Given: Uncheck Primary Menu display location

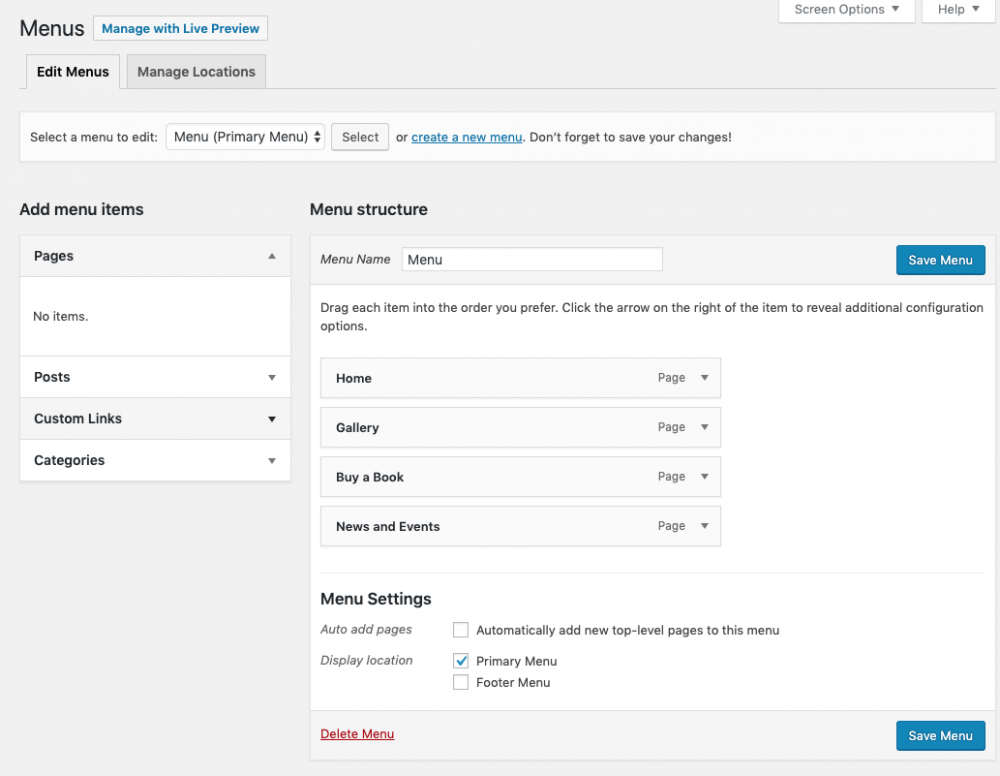Looking at the screenshot, I should coord(460,661).
